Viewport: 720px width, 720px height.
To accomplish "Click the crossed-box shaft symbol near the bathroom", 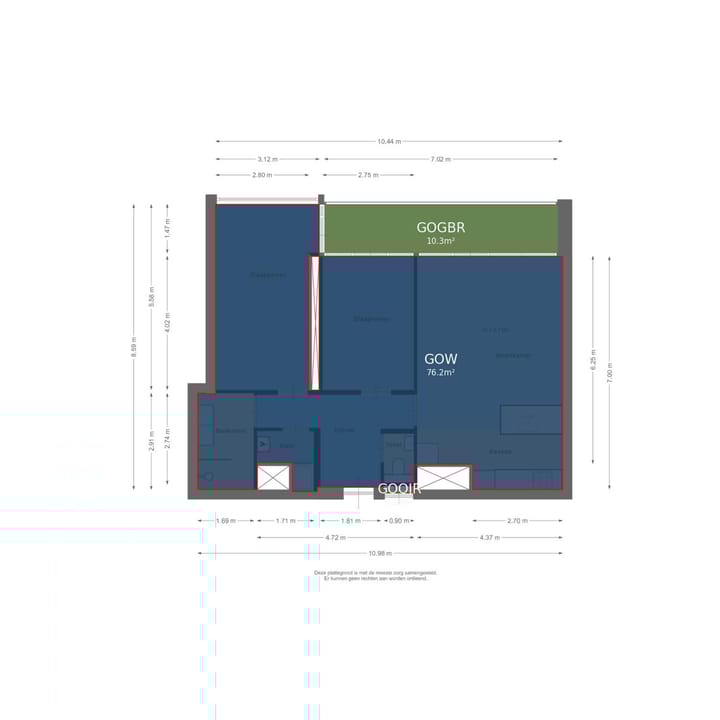I will tap(273, 477).
